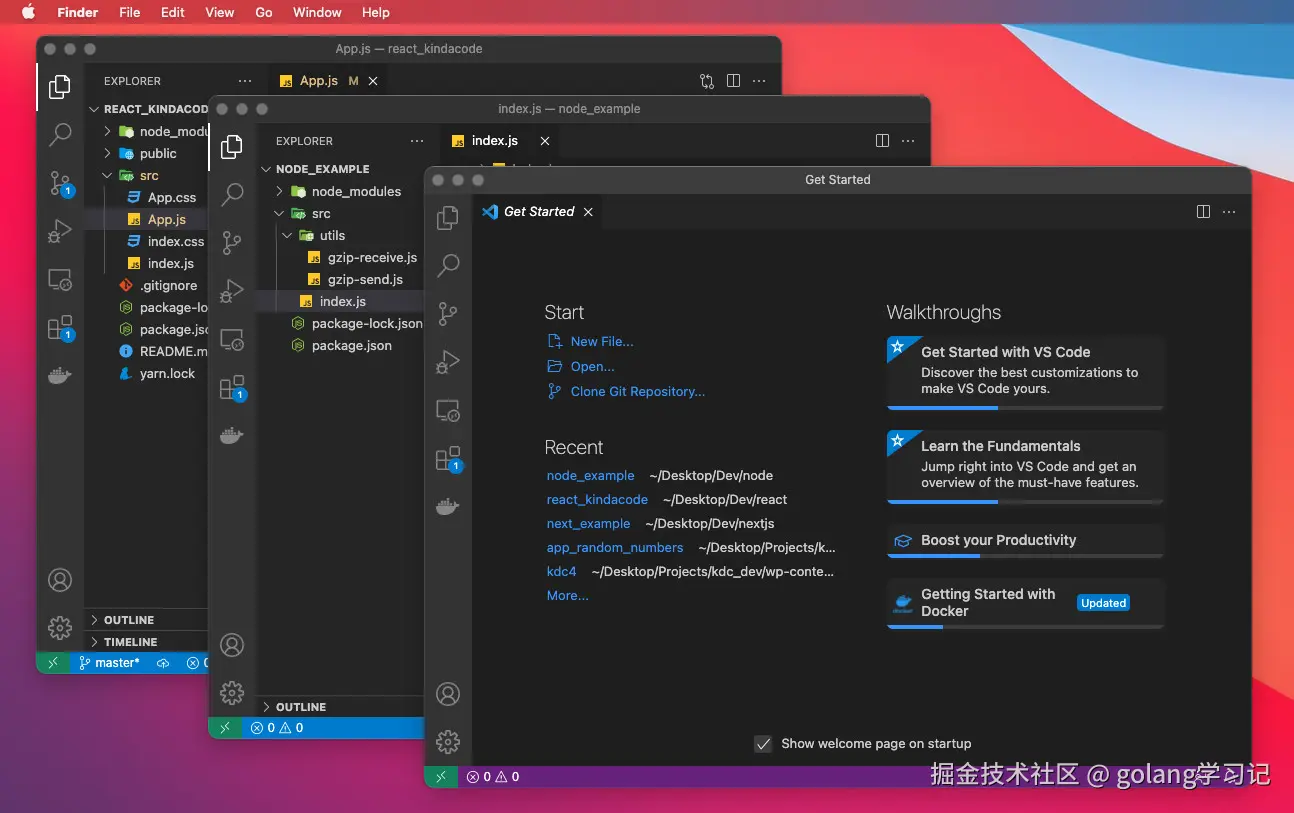Click Open... link under Start
The image size is (1294, 813).
click(x=592, y=366)
